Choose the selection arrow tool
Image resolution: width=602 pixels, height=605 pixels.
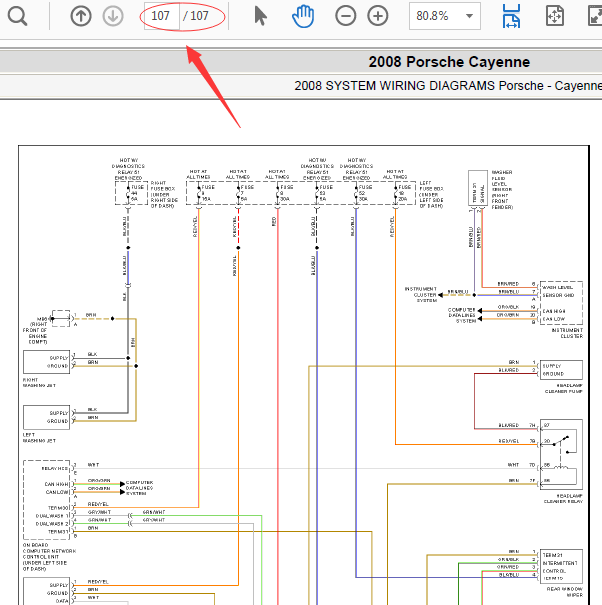[x=260, y=16]
